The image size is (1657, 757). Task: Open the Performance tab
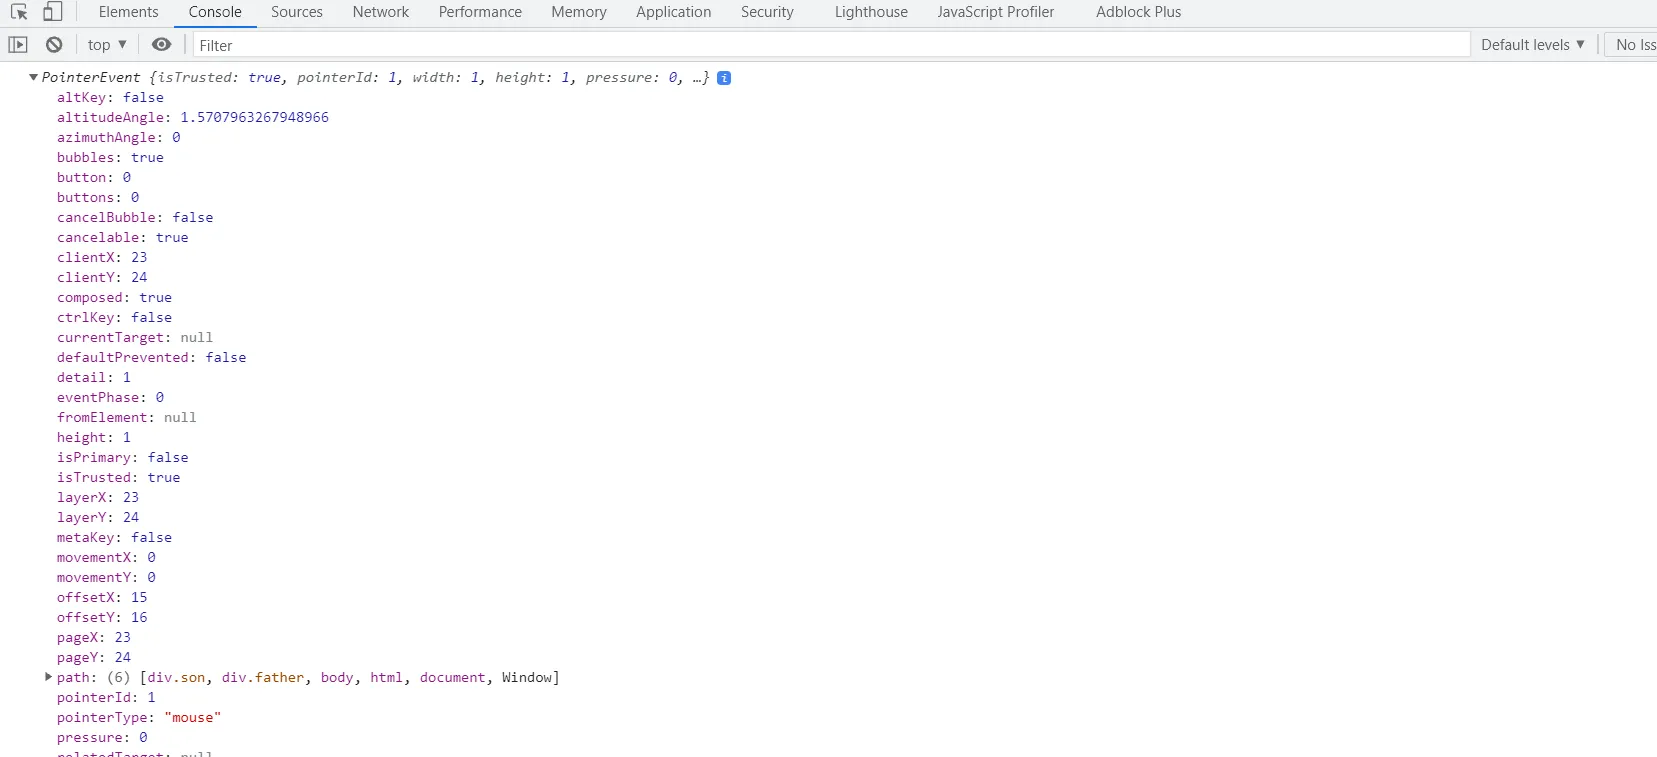[480, 12]
